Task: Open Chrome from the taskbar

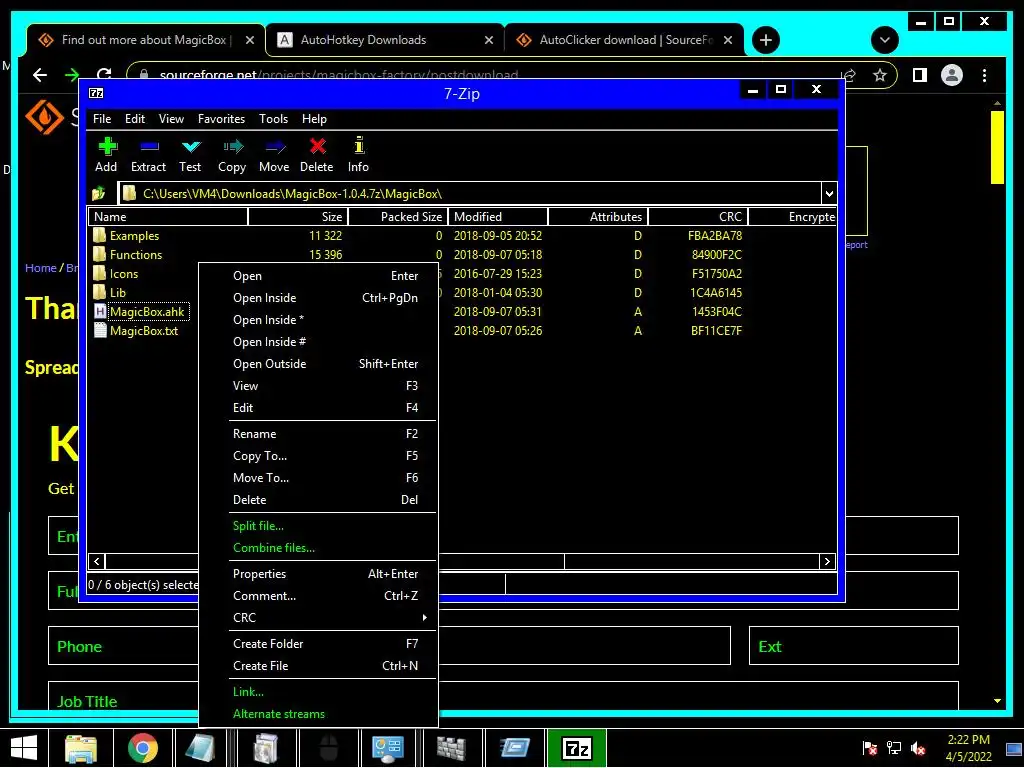Action: pos(142,748)
